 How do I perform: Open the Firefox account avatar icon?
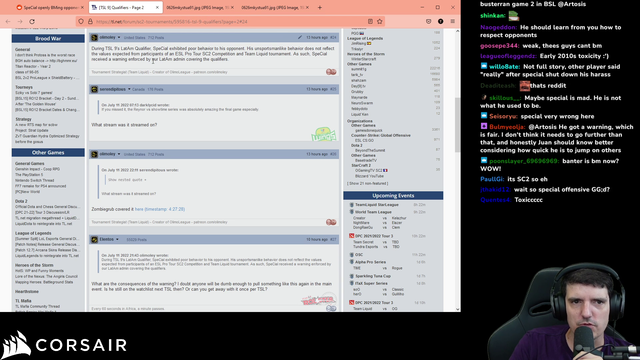440,22
